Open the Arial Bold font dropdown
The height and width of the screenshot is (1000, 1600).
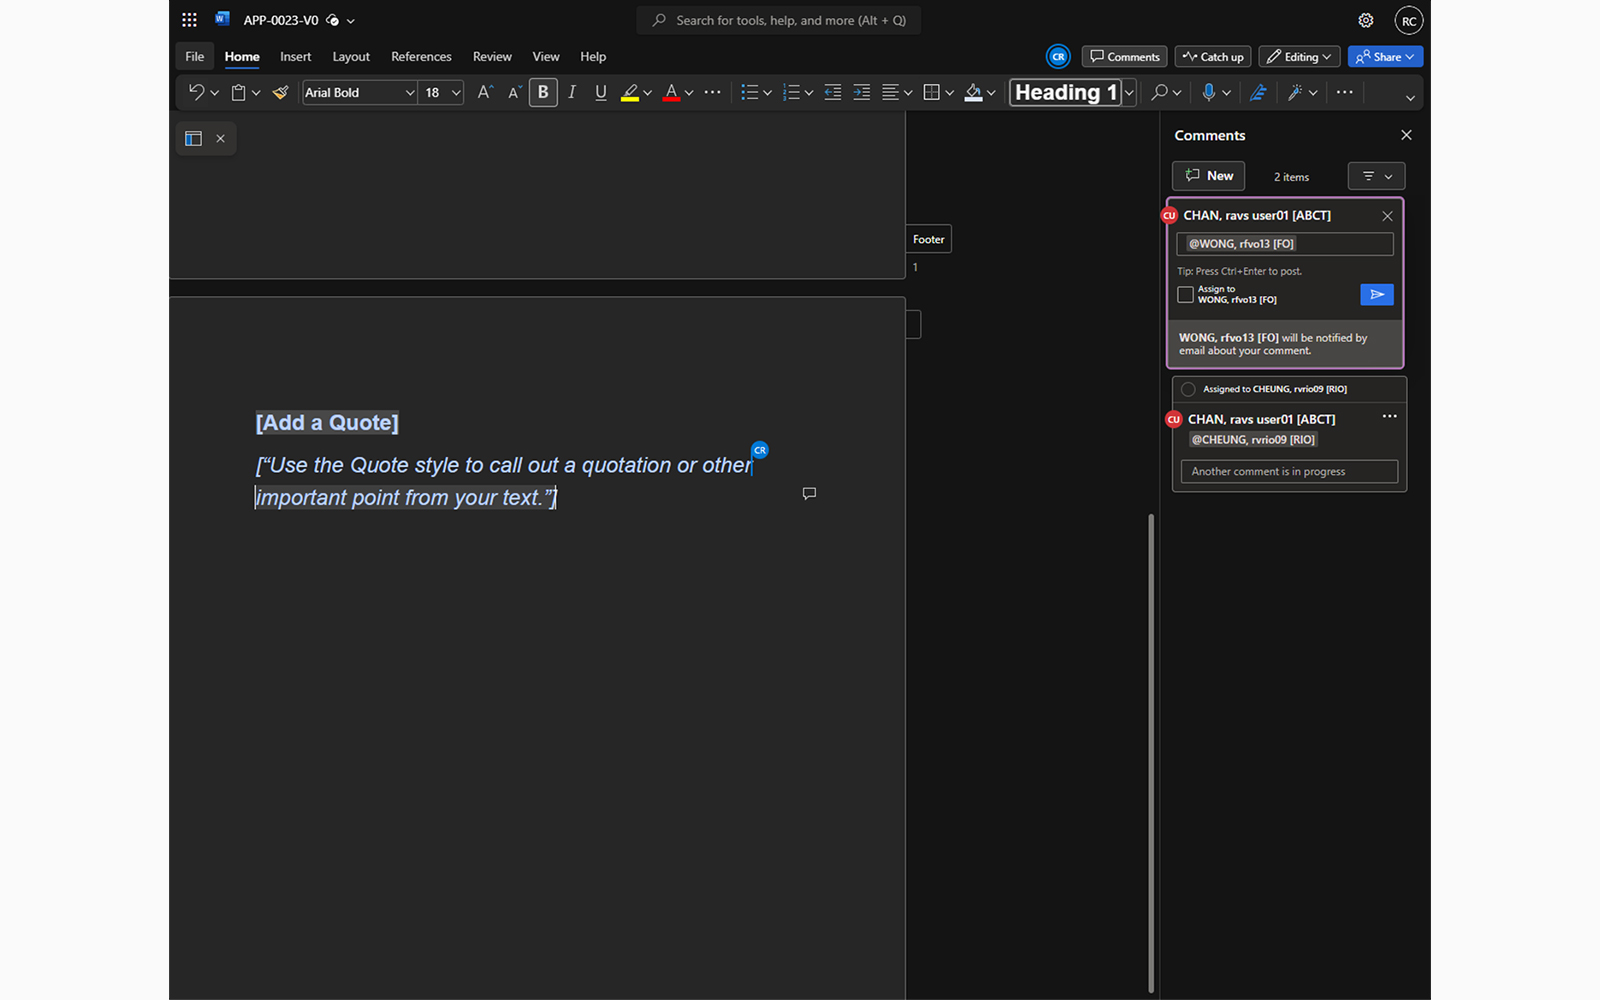[409, 93]
